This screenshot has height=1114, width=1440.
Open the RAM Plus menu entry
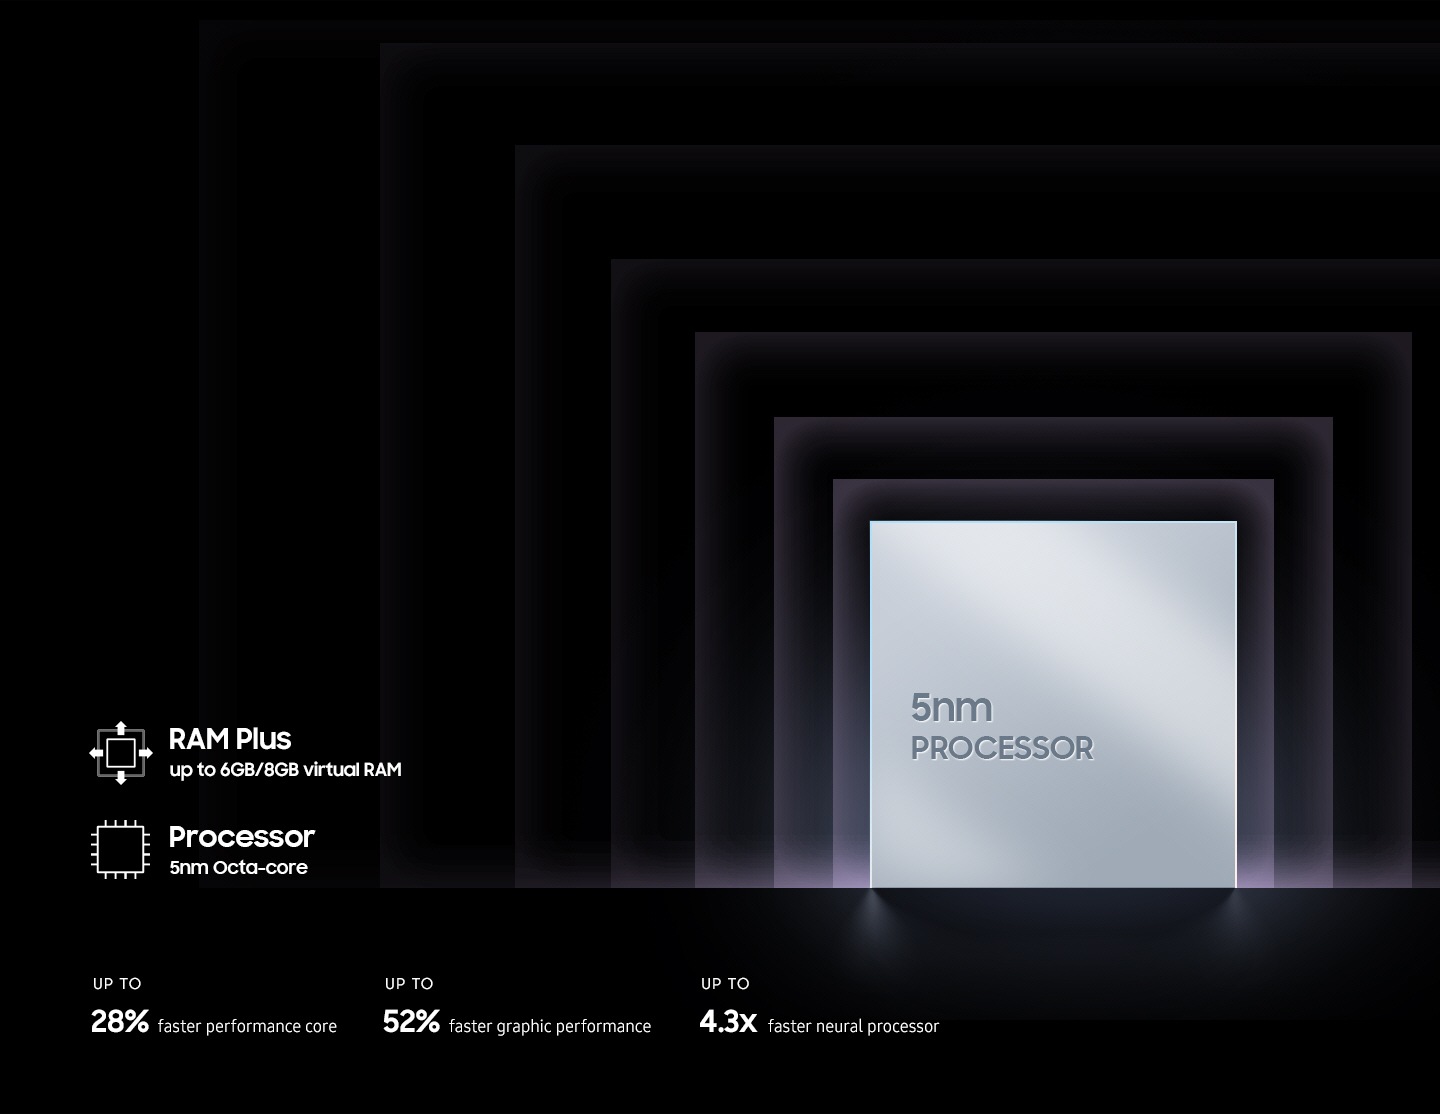[x=230, y=740]
